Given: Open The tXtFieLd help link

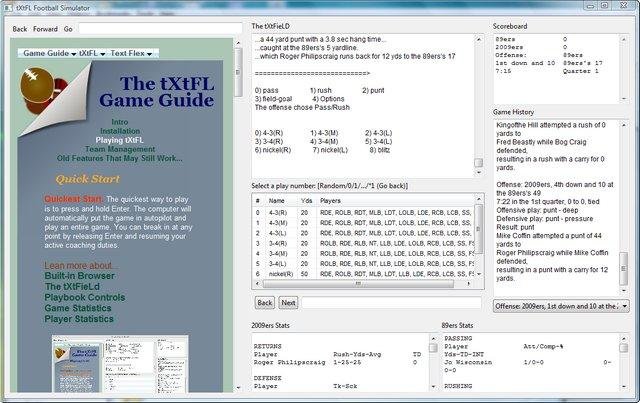Looking at the screenshot, I should pos(72,287).
